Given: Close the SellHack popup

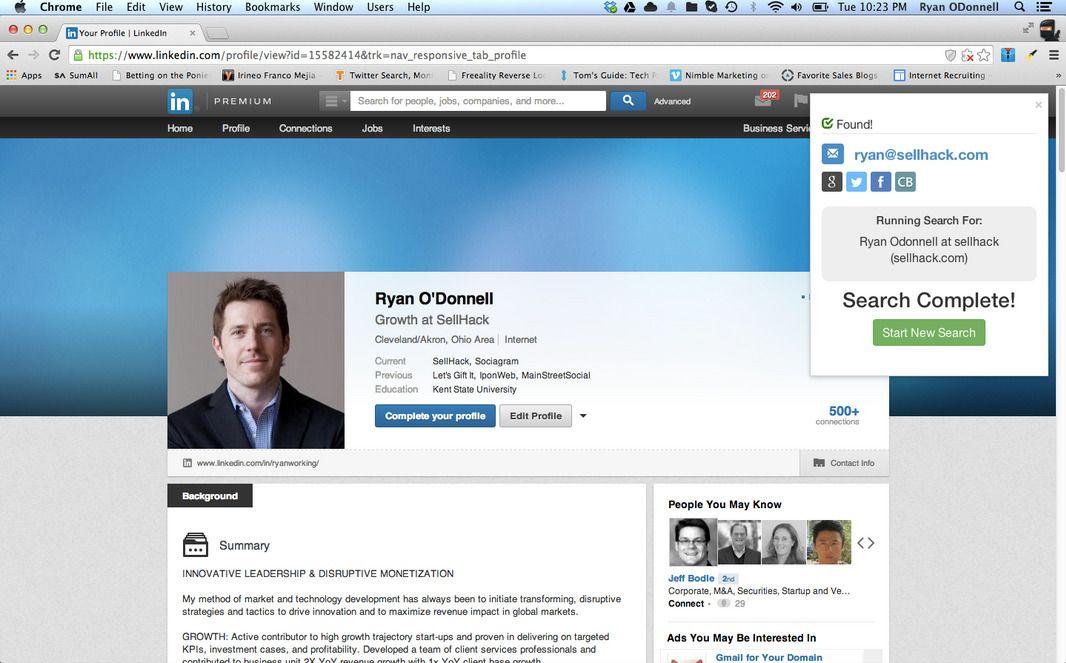Looking at the screenshot, I should click(x=1038, y=105).
